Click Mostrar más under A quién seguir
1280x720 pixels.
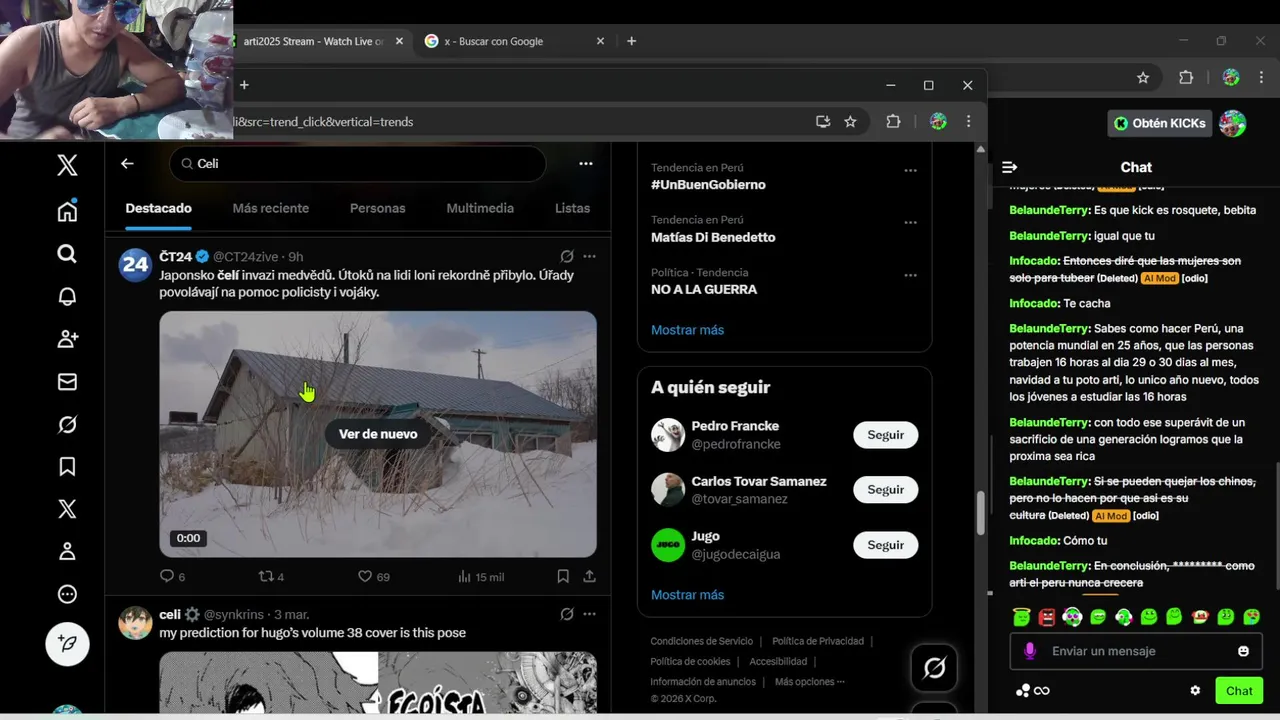(x=687, y=595)
